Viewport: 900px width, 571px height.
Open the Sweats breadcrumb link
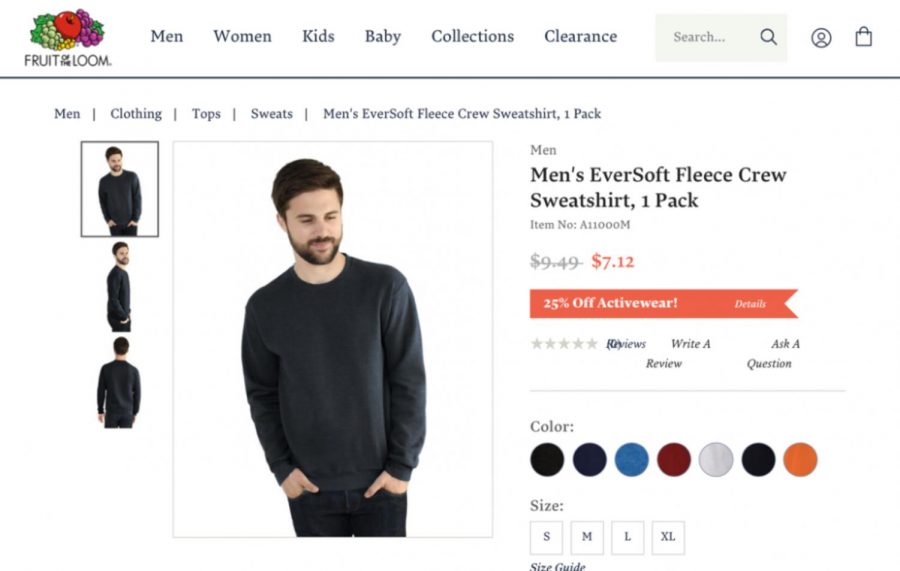[x=271, y=114]
